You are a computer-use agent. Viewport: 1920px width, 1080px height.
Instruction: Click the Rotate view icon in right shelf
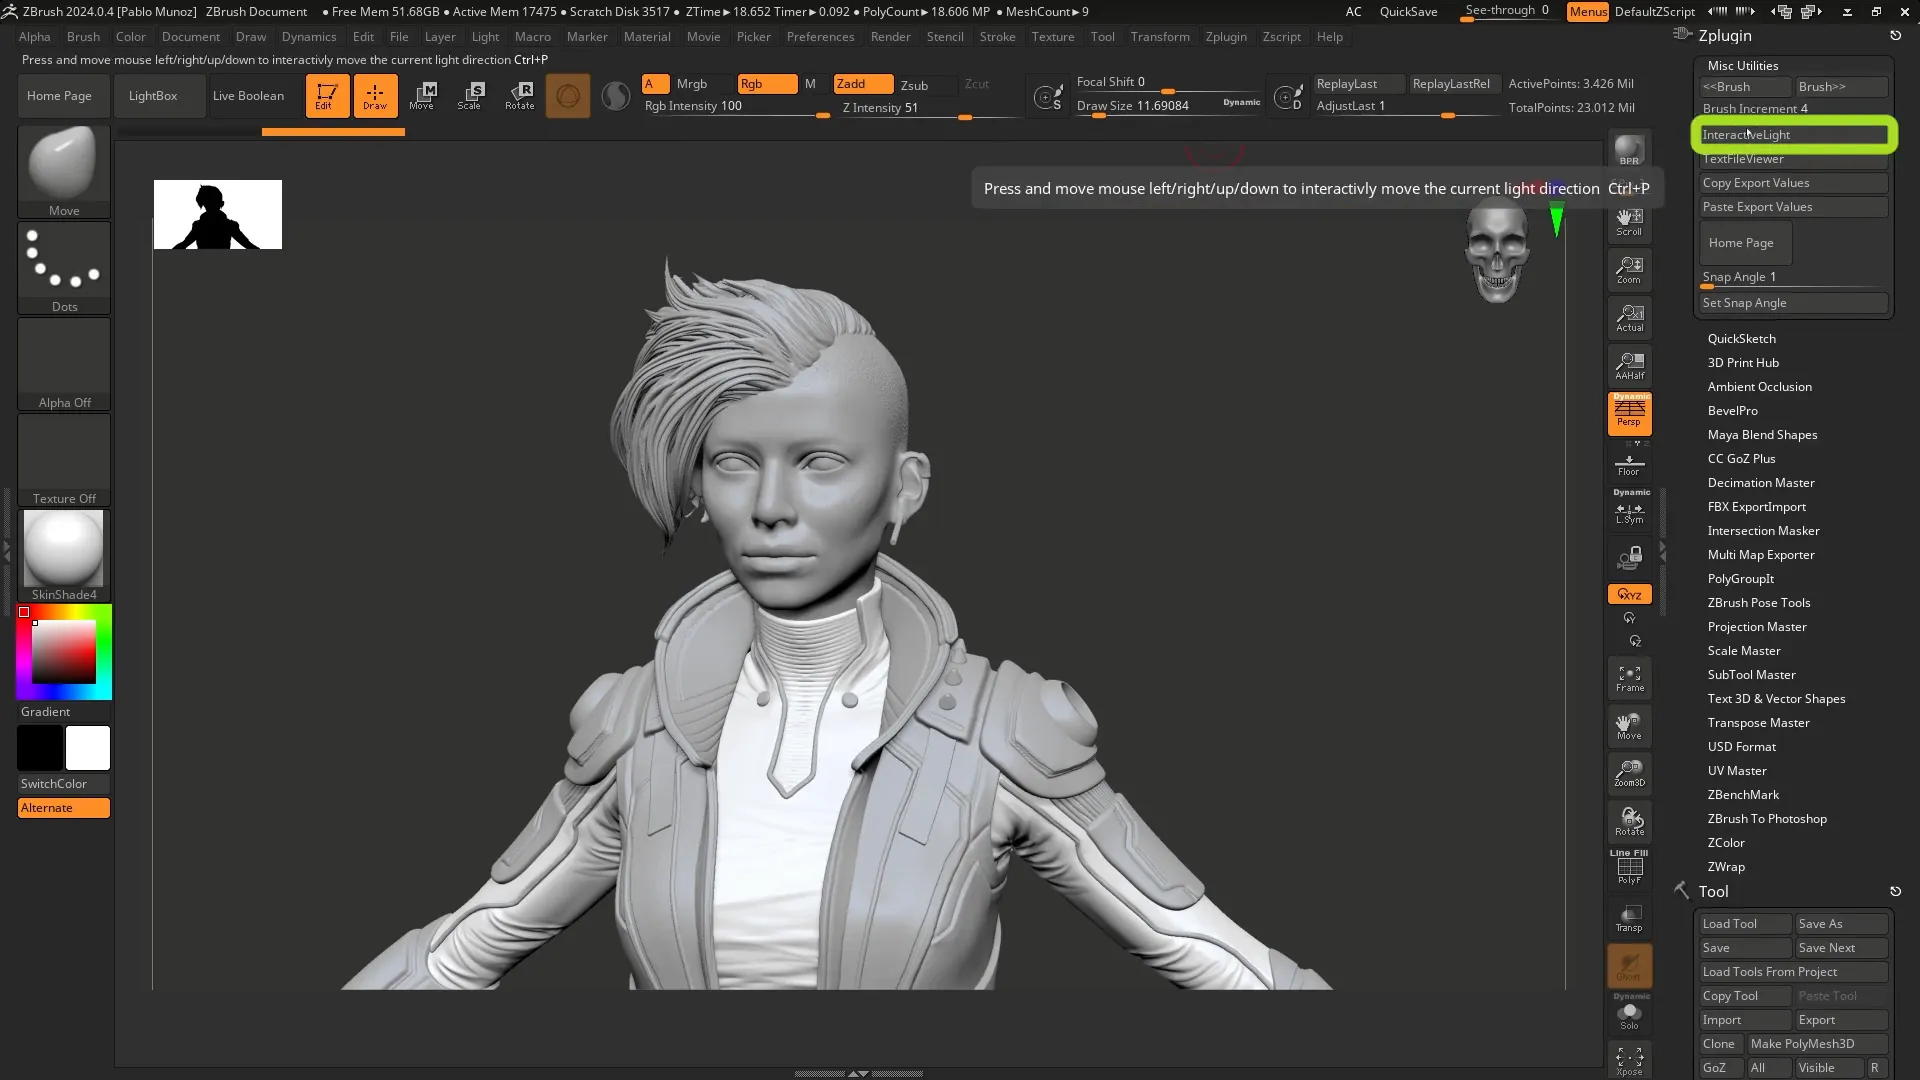pyautogui.click(x=1629, y=821)
